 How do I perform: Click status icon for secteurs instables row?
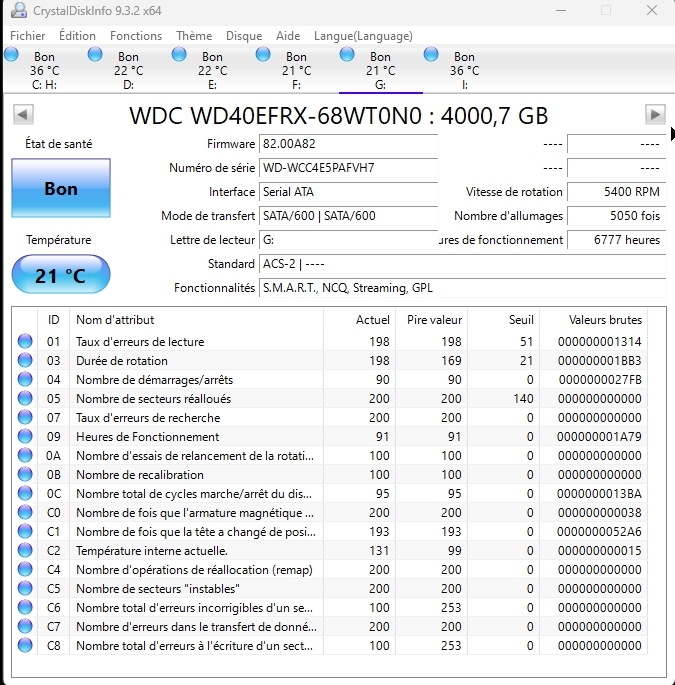click(25, 588)
